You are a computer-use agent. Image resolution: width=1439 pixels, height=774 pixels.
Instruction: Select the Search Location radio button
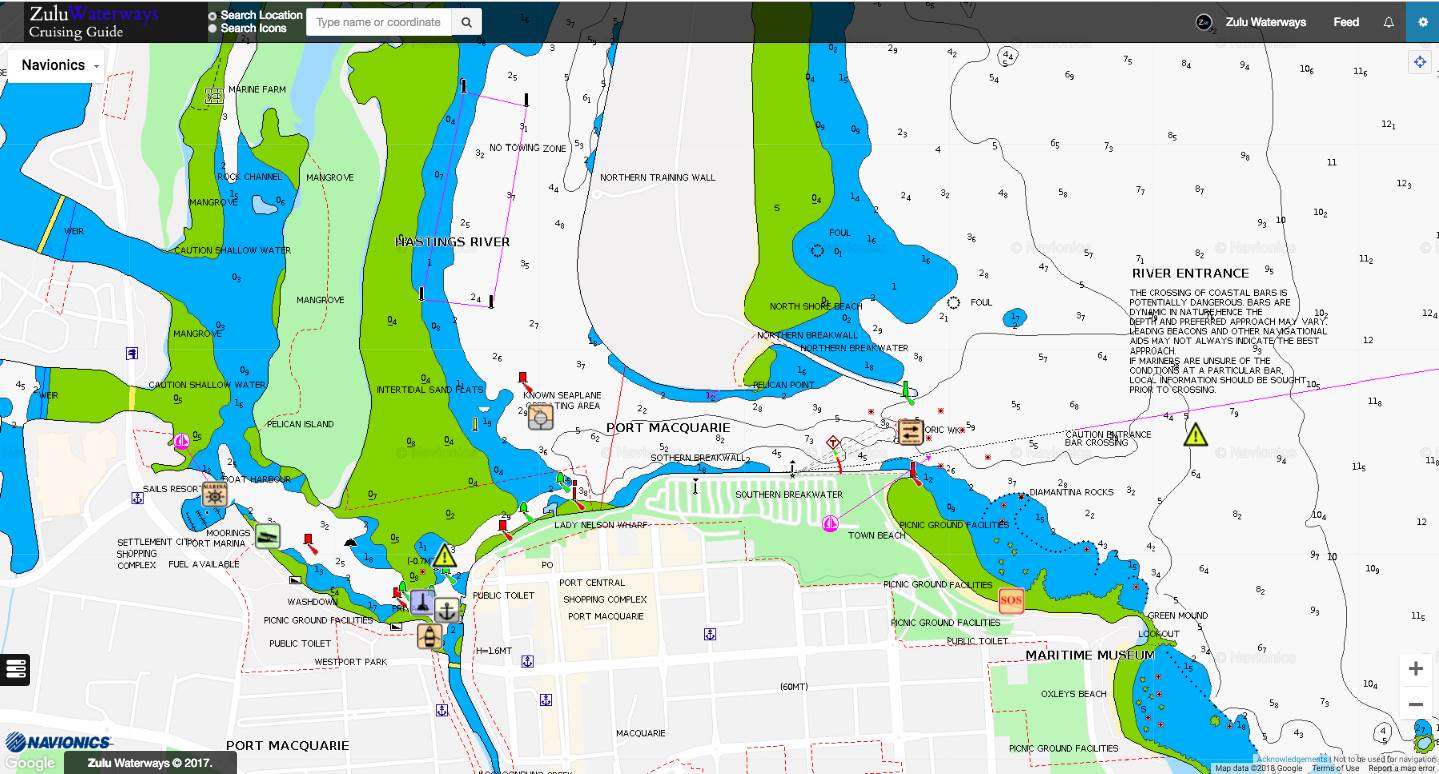(212, 16)
